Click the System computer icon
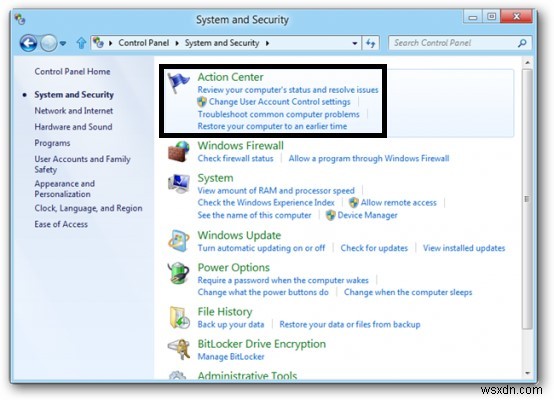Screen dimensions: 554x400 (x=178, y=183)
